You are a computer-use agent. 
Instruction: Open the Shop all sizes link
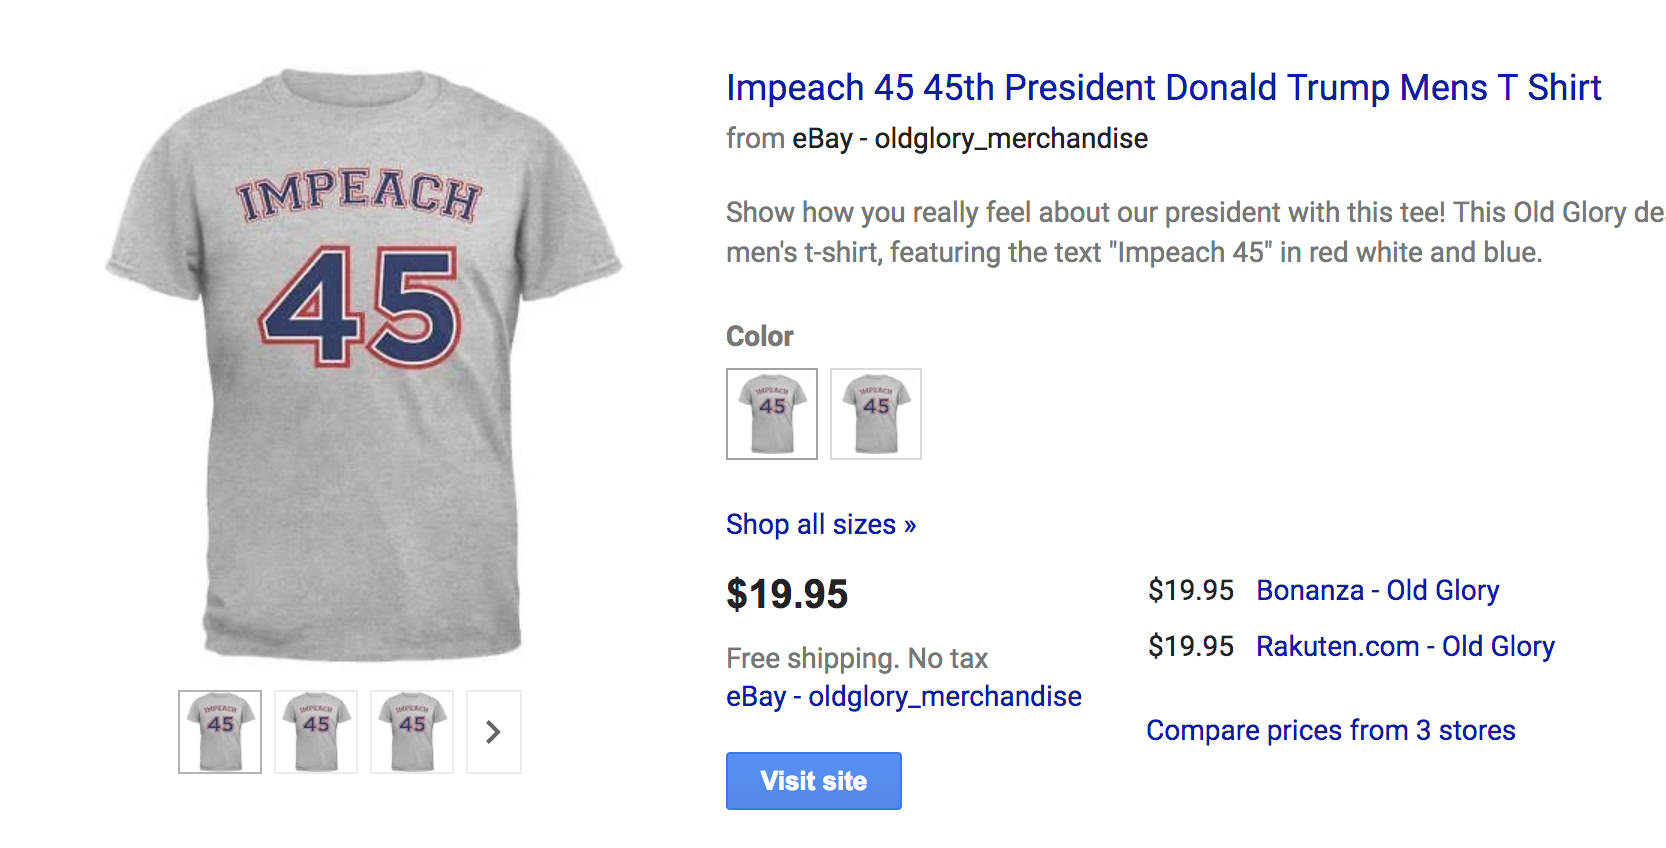pyautogui.click(x=820, y=525)
